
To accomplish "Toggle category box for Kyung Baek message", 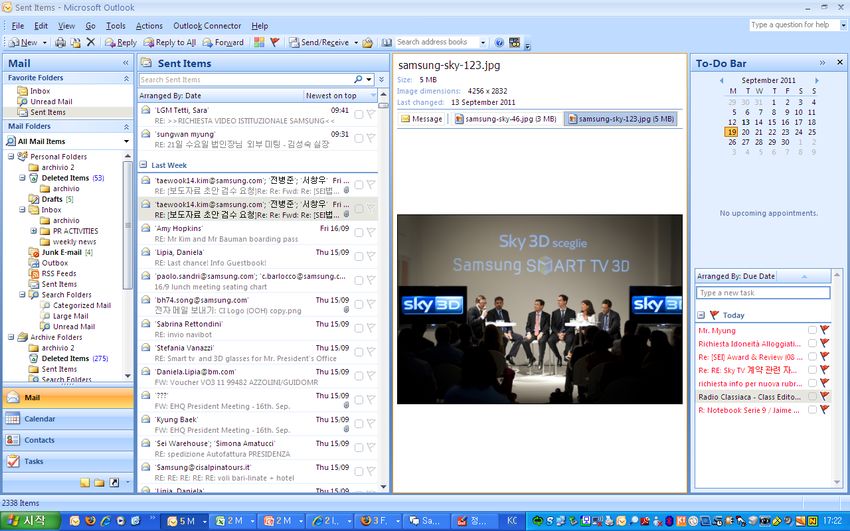I will (x=358, y=424).
